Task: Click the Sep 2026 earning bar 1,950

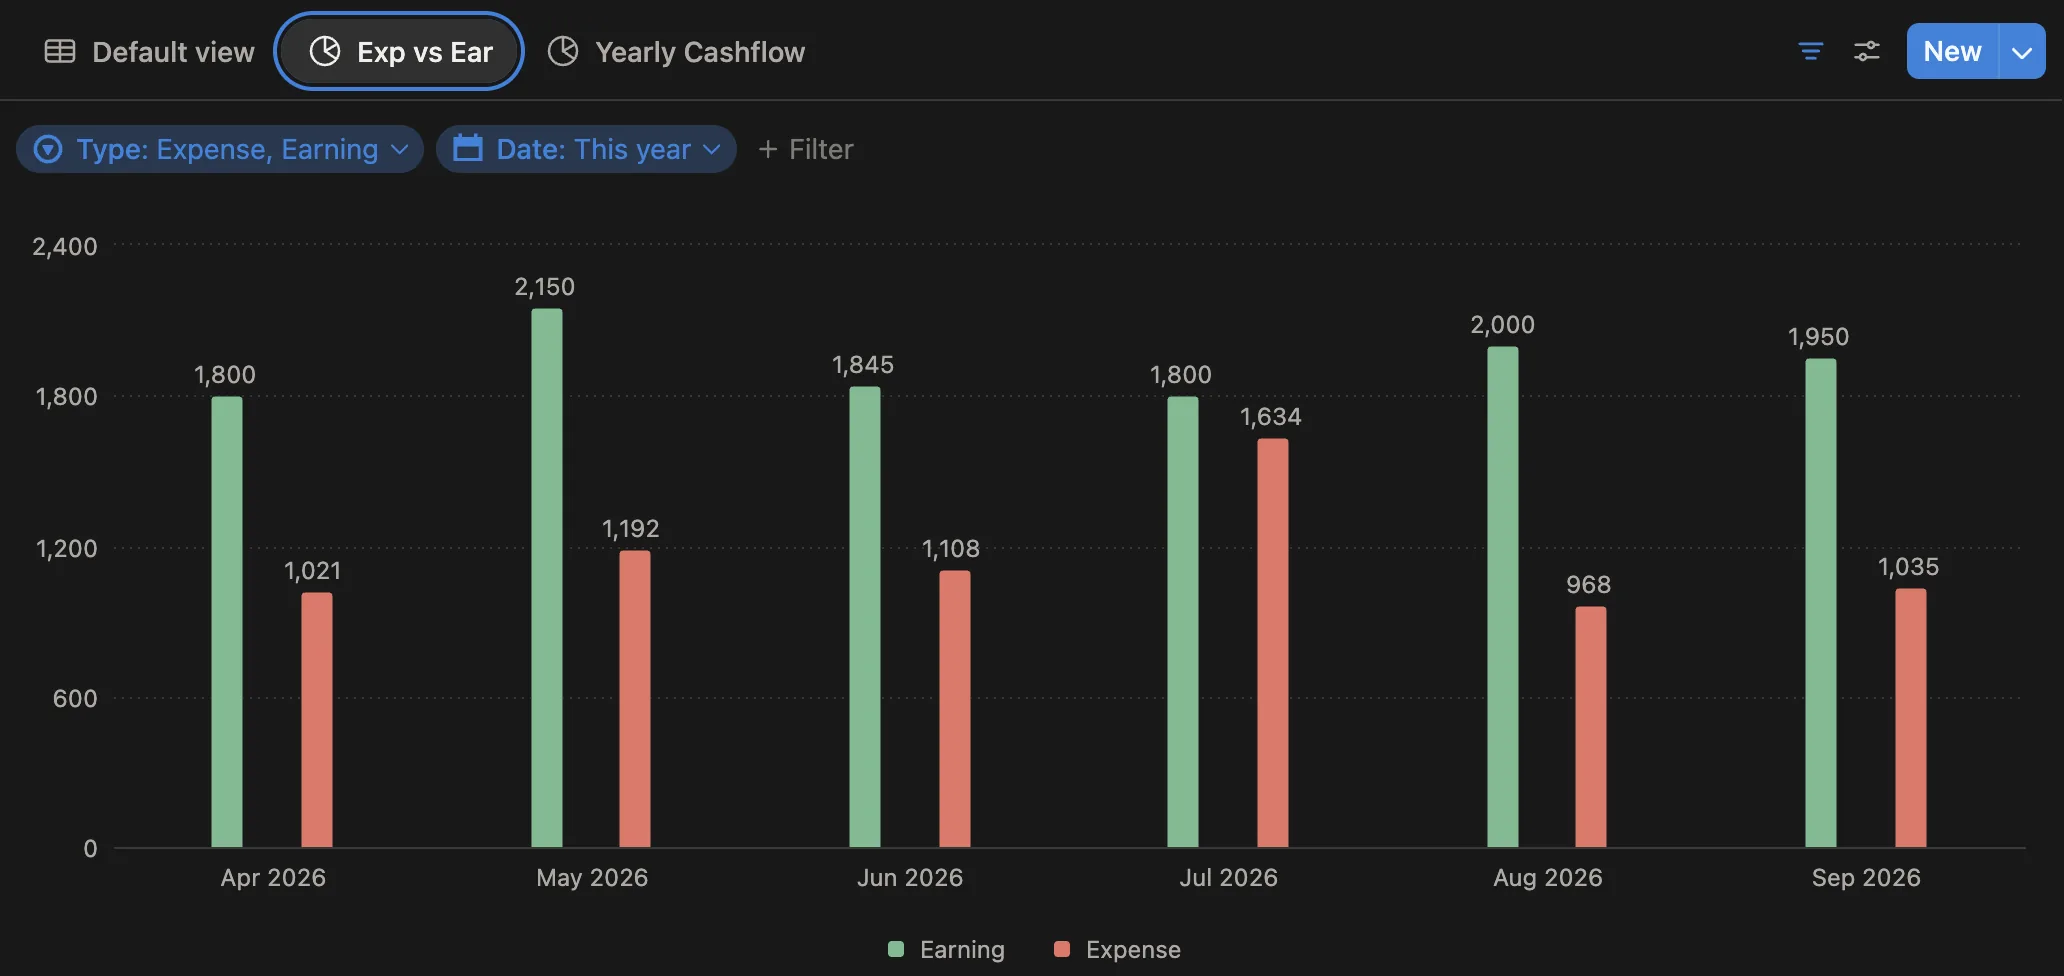Action: [x=1821, y=603]
